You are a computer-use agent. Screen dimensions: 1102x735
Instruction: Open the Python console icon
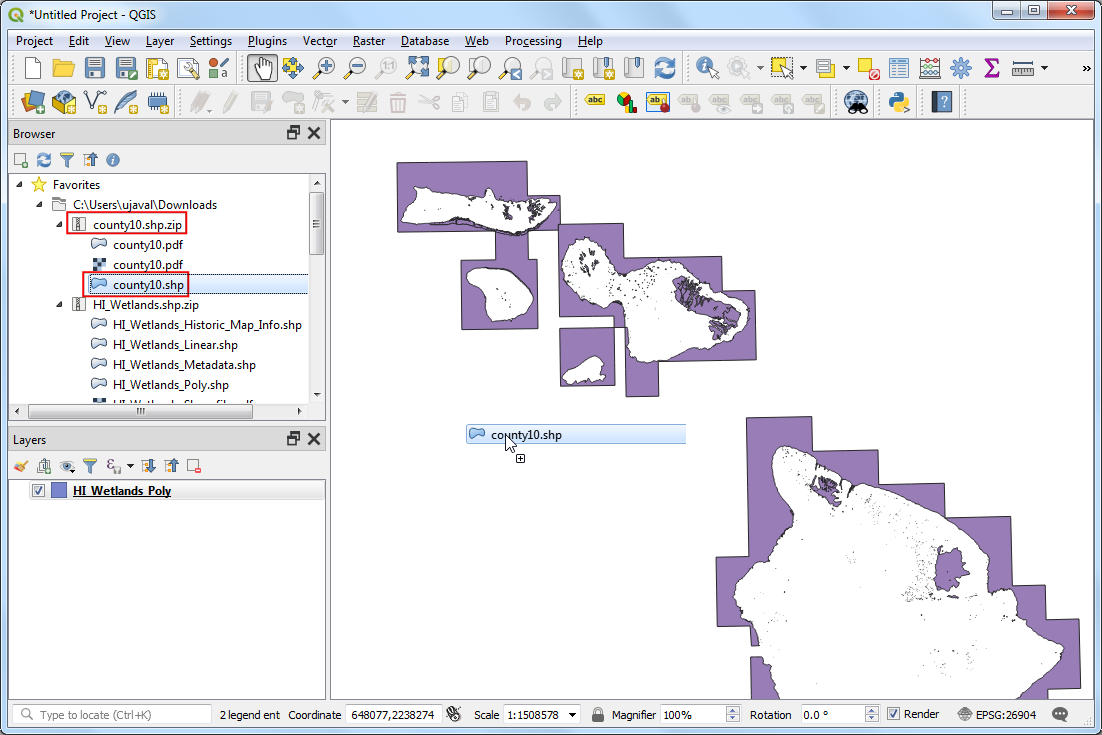tap(897, 101)
